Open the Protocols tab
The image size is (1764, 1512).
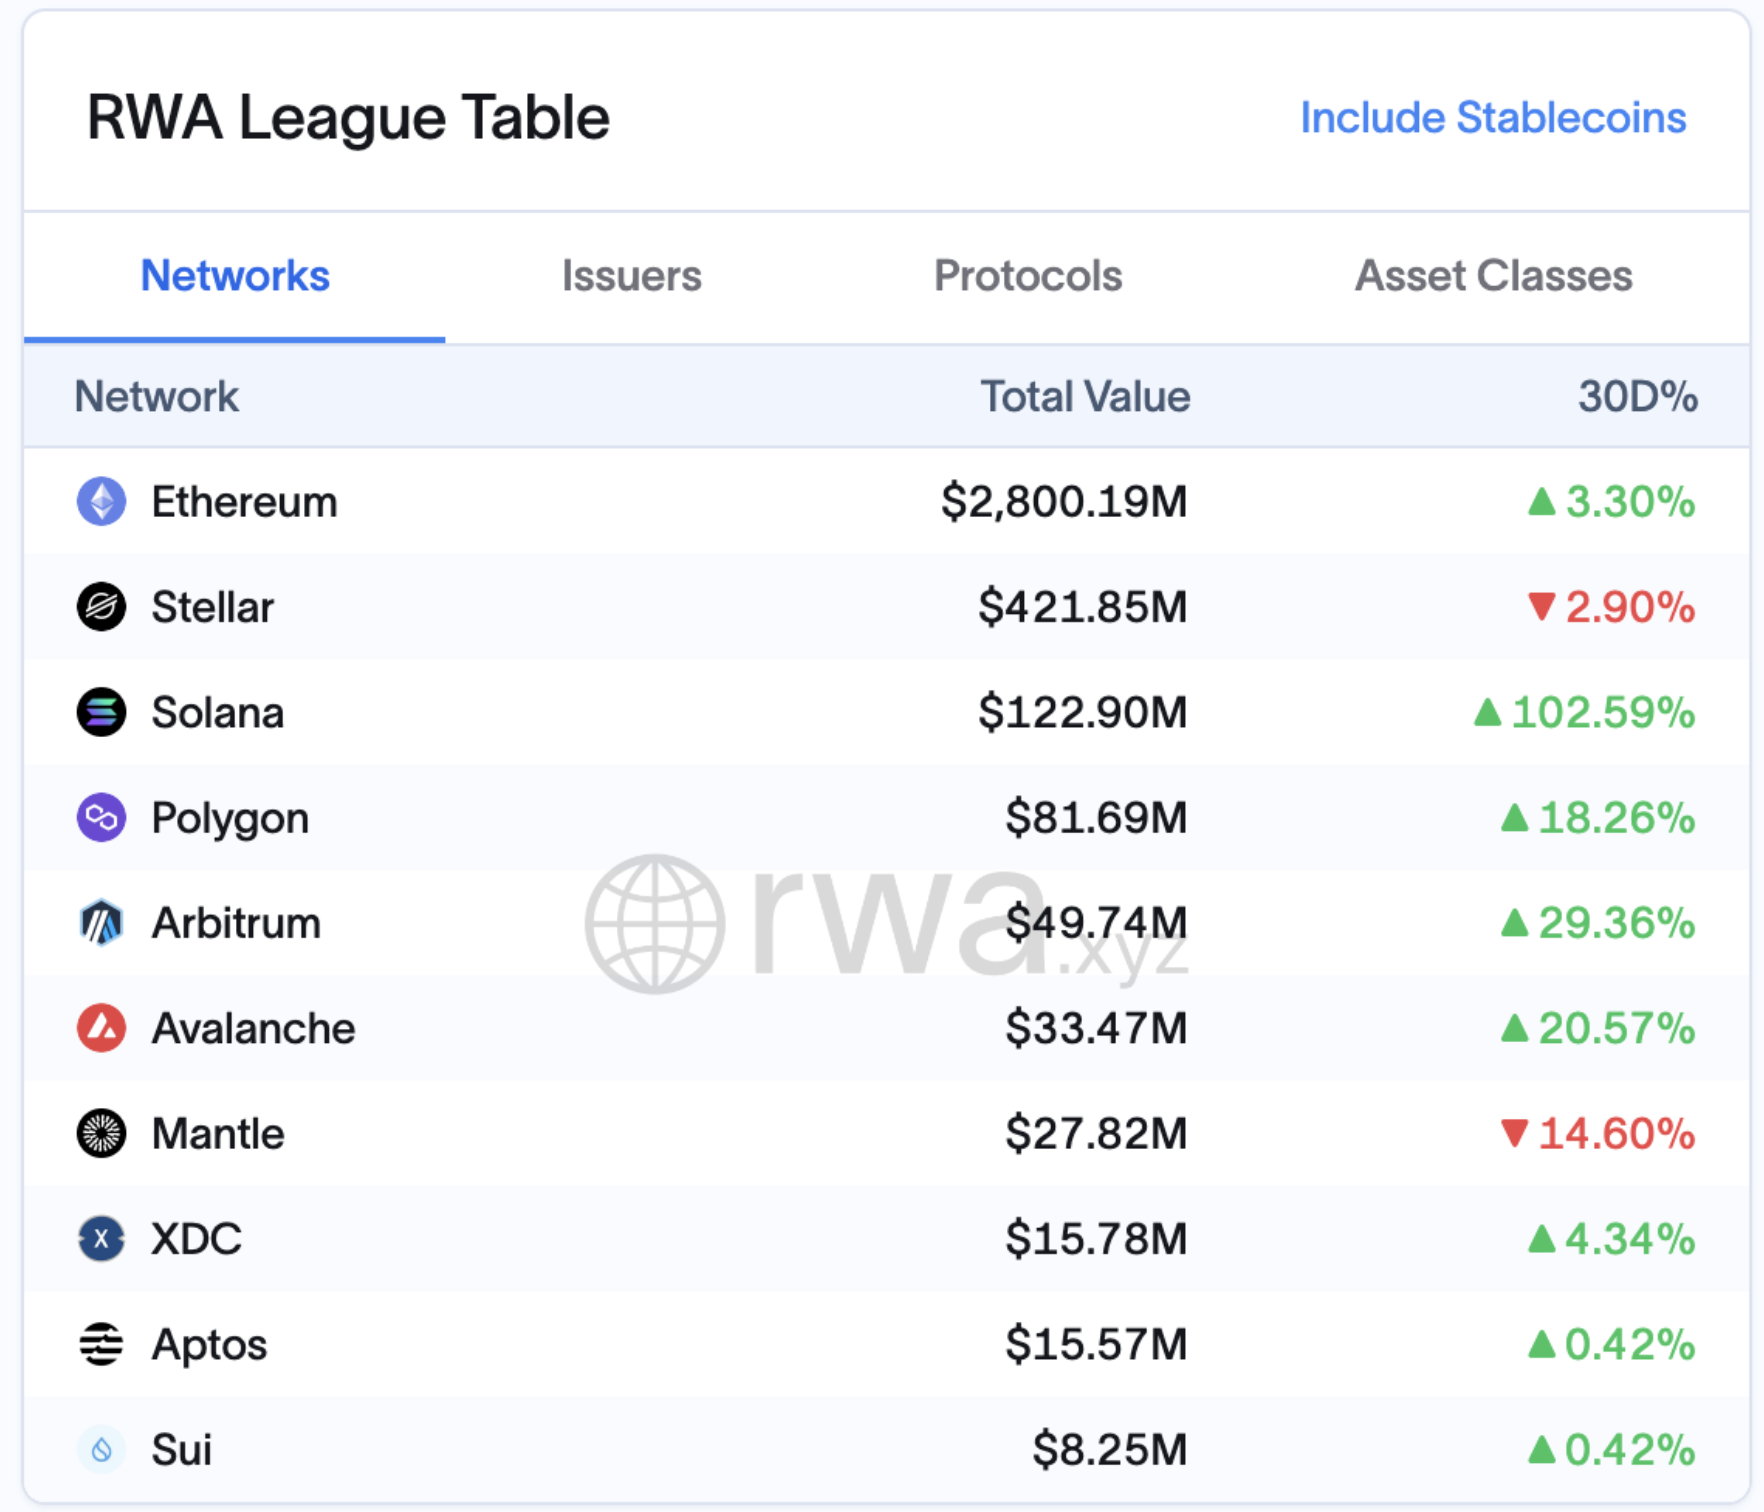pyautogui.click(x=1027, y=276)
